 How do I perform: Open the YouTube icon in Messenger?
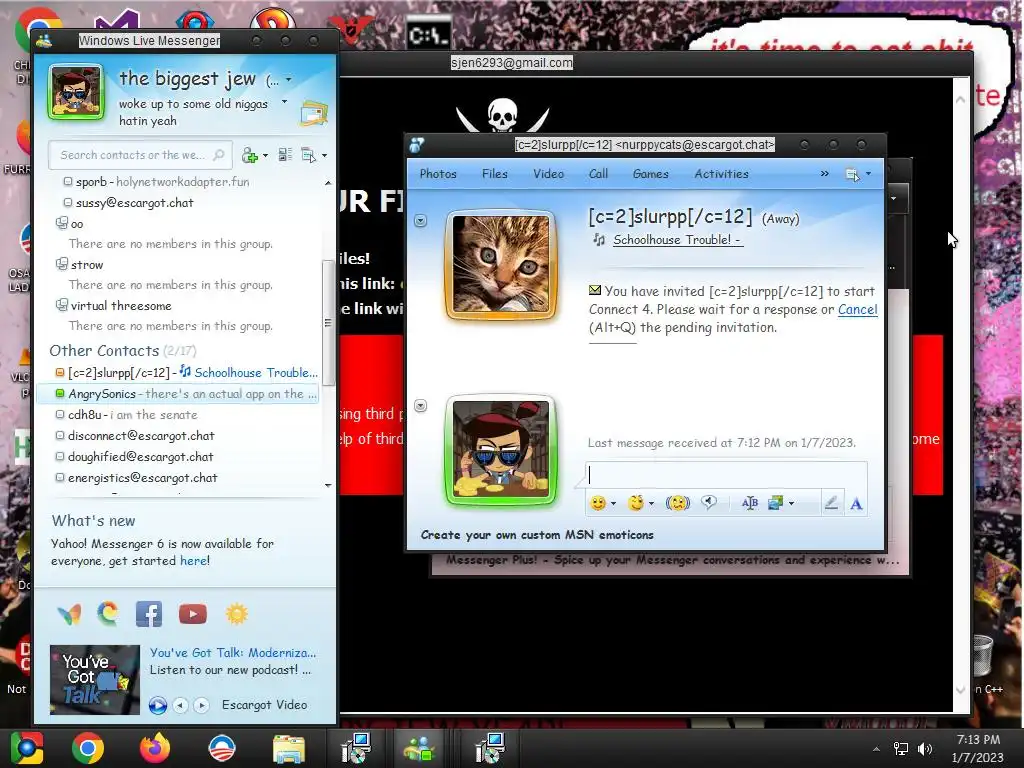(x=193, y=614)
